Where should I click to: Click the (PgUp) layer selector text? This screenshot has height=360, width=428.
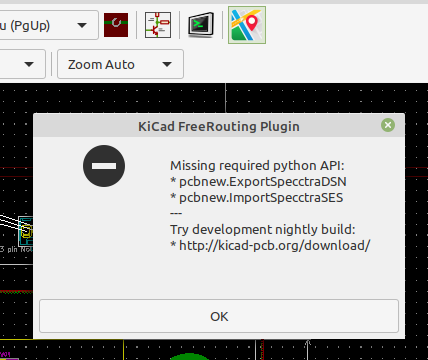(x=25, y=26)
